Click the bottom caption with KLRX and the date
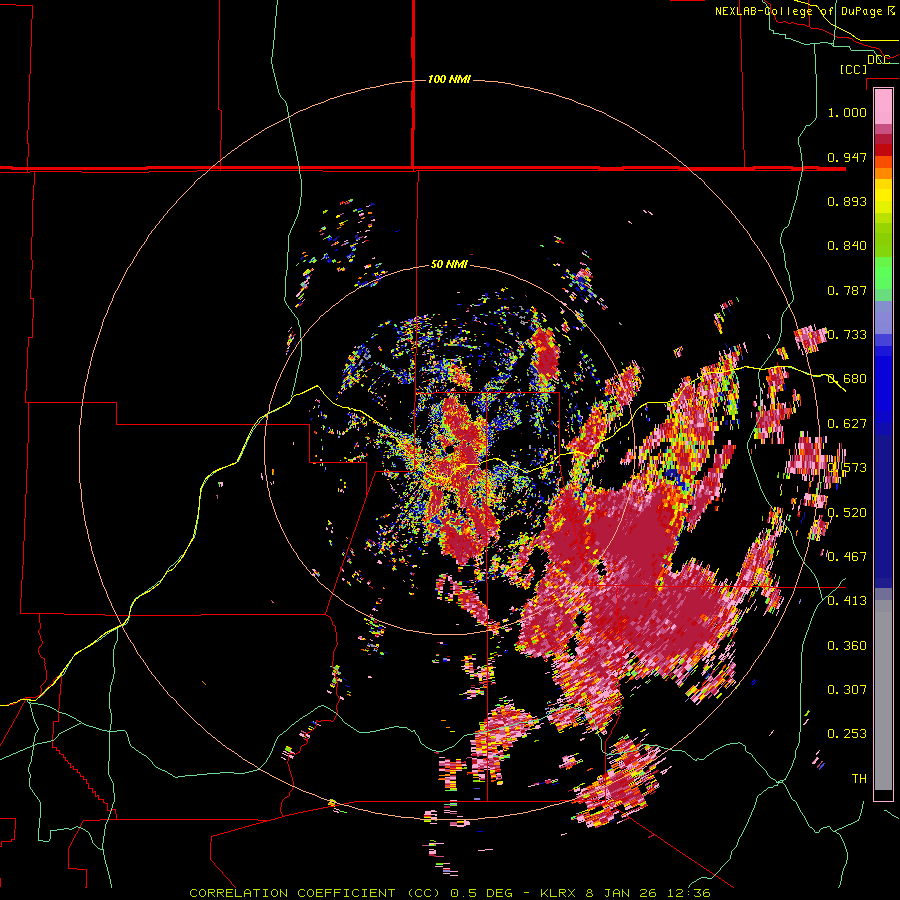 (x=450, y=893)
